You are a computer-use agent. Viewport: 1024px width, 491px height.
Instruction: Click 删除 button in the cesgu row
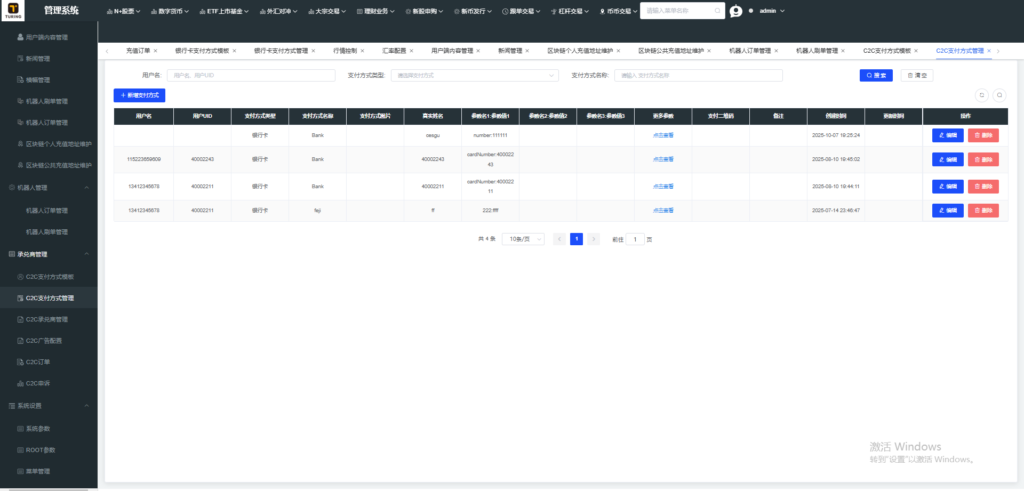tap(984, 135)
